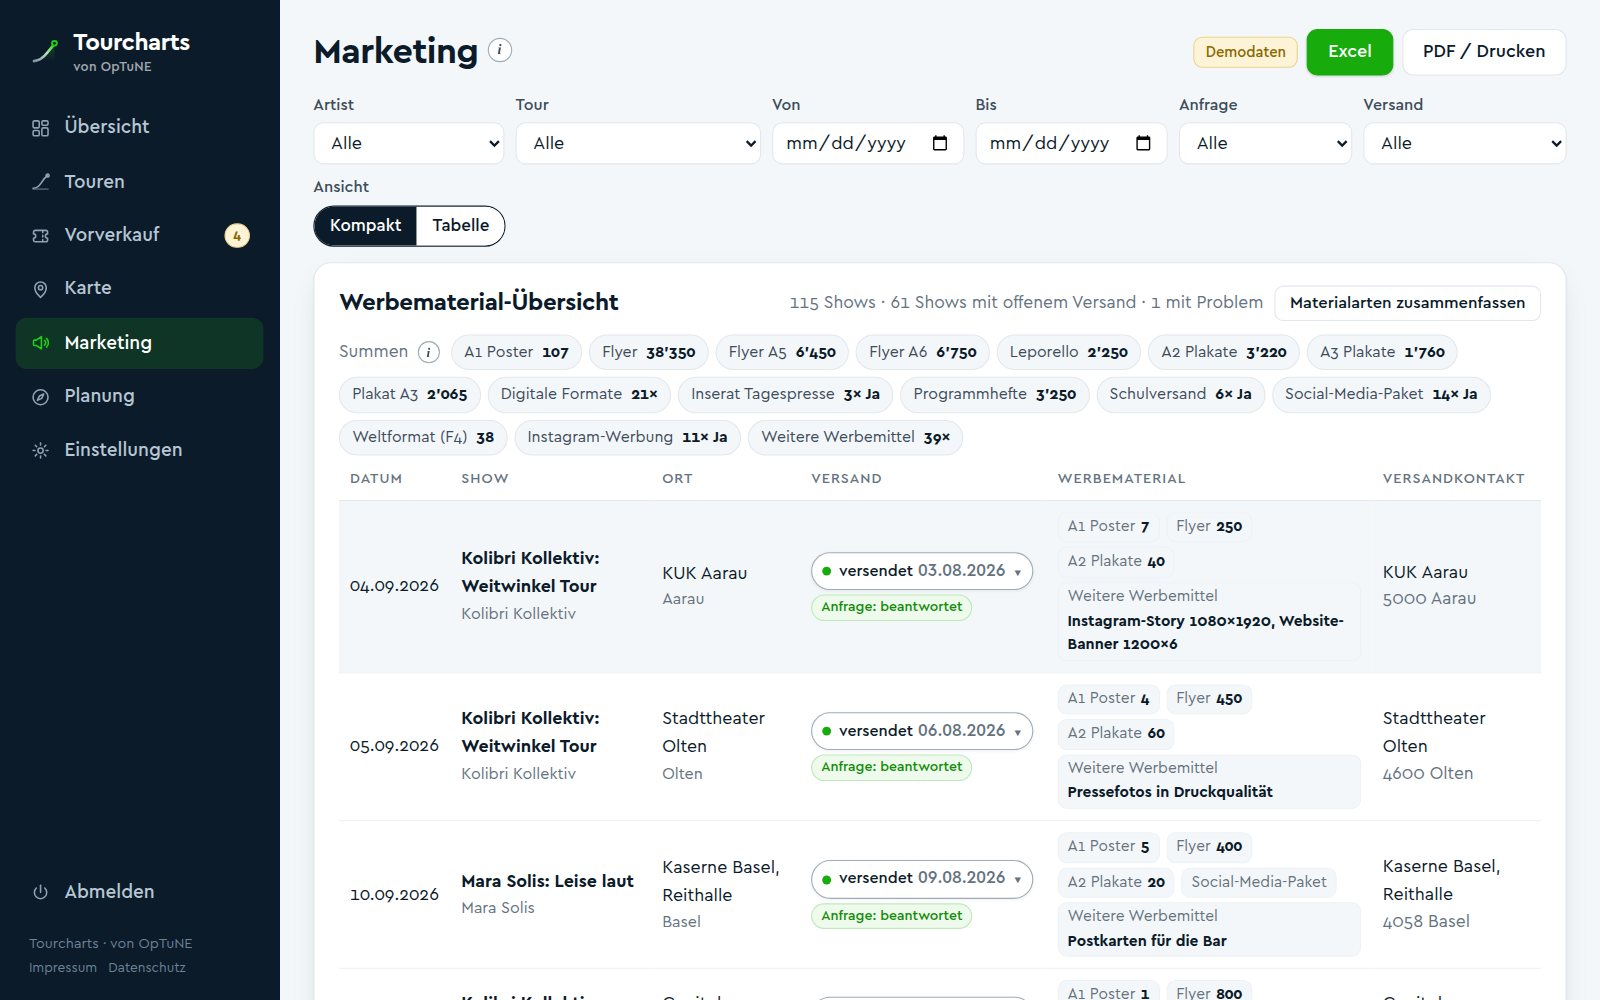The width and height of the screenshot is (1600, 1000).
Task: Click the Flyer A5 6'450 sum chip
Action: (782, 352)
